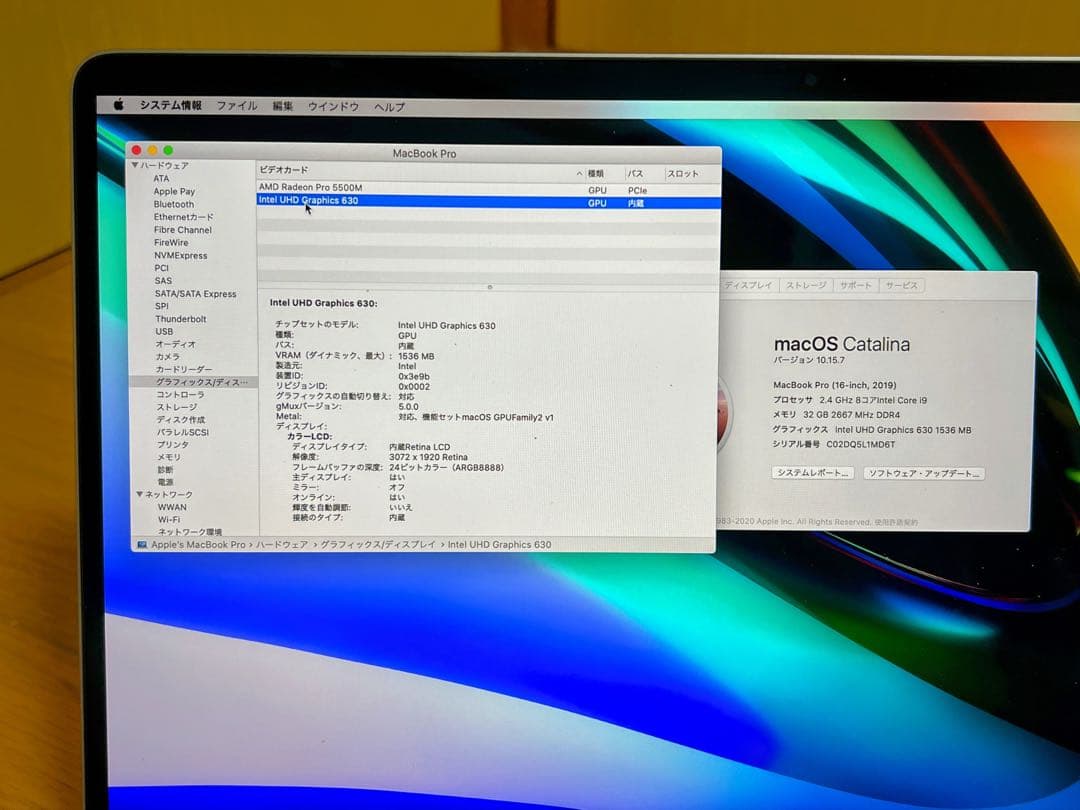1080x810 pixels.
Task: Close the MacBook Pro system information window
Action: (x=136, y=150)
